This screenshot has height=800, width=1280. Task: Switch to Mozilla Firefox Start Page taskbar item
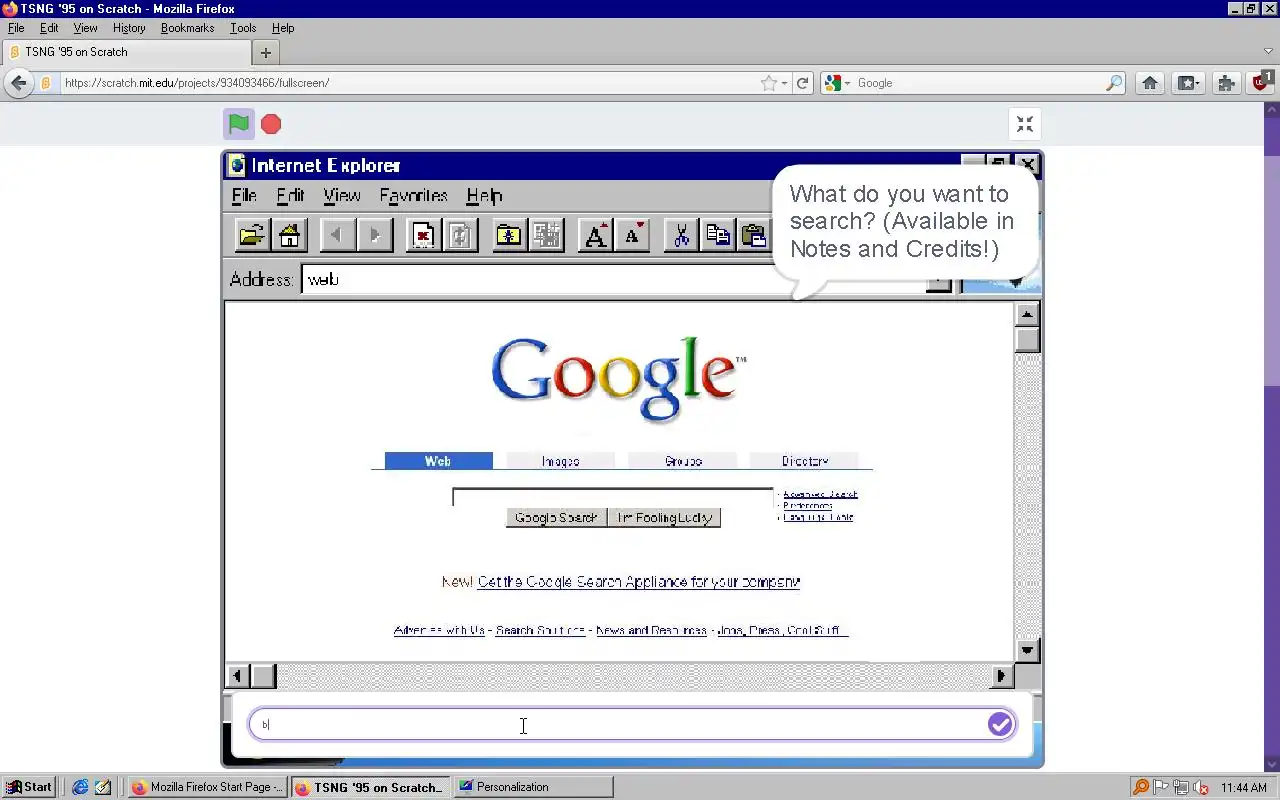tap(208, 787)
